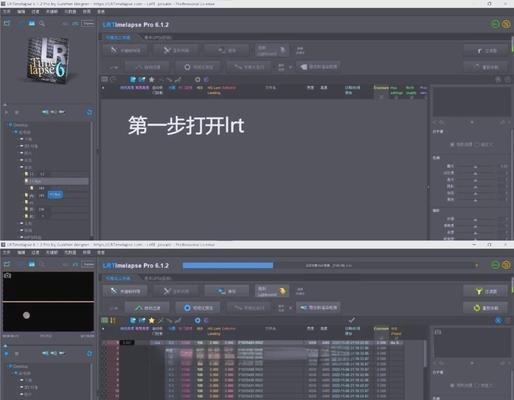Image resolution: width=514 pixels, height=400 pixels.
Task: Toggle the second checkbox in upper right panel
Action: pyautogui.click(x=477, y=144)
